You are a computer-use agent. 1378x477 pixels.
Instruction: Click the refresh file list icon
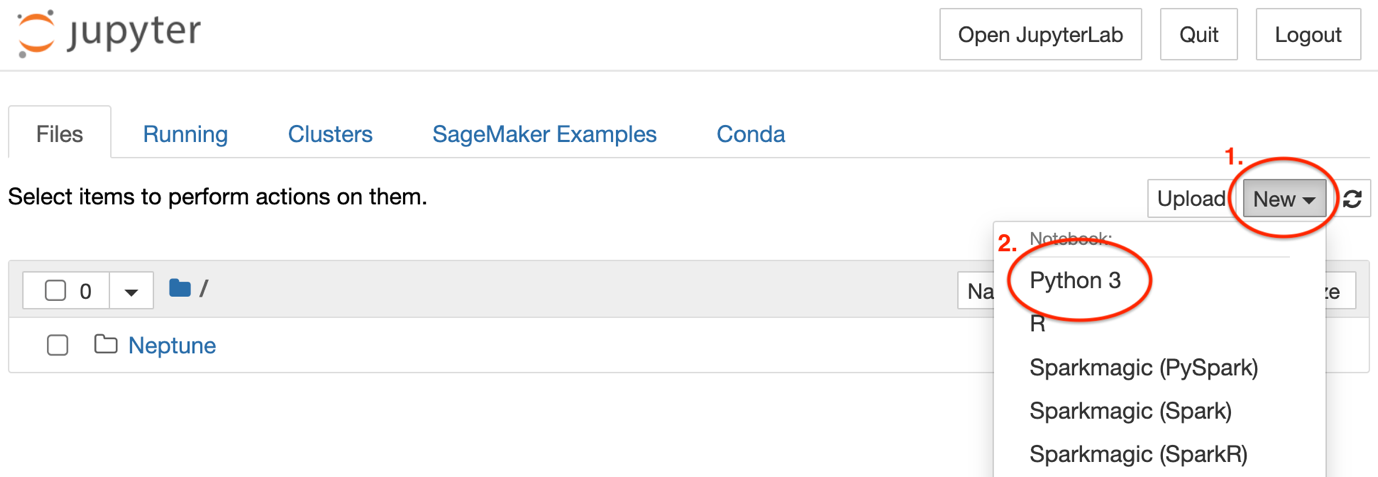coord(1352,199)
